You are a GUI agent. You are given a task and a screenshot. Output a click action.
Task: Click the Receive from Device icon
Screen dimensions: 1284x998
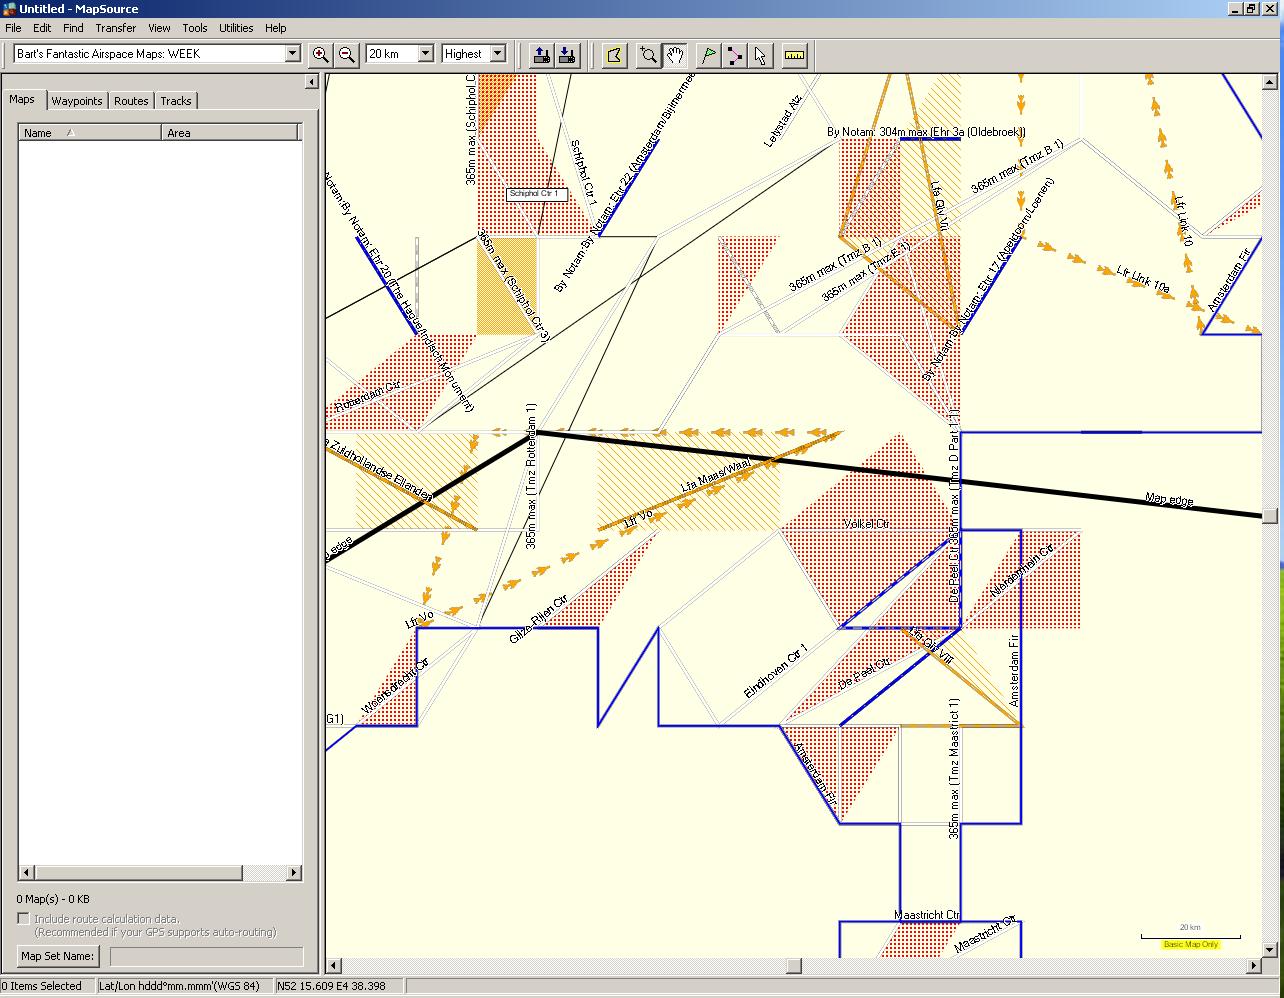(567, 55)
